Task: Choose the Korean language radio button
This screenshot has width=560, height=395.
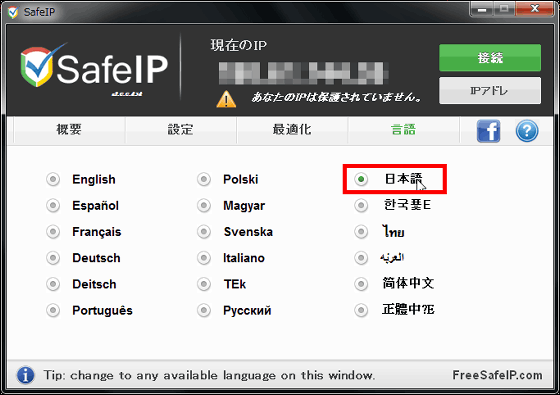Action: point(361,205)
